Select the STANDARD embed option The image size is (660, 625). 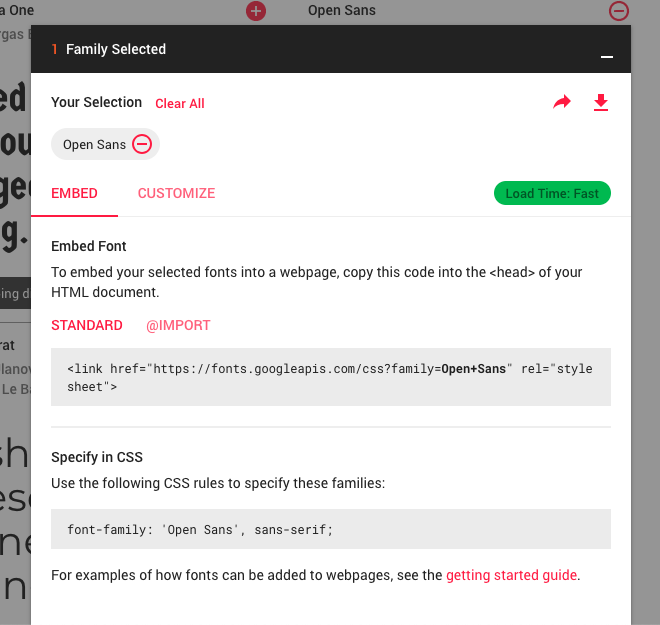87,325
